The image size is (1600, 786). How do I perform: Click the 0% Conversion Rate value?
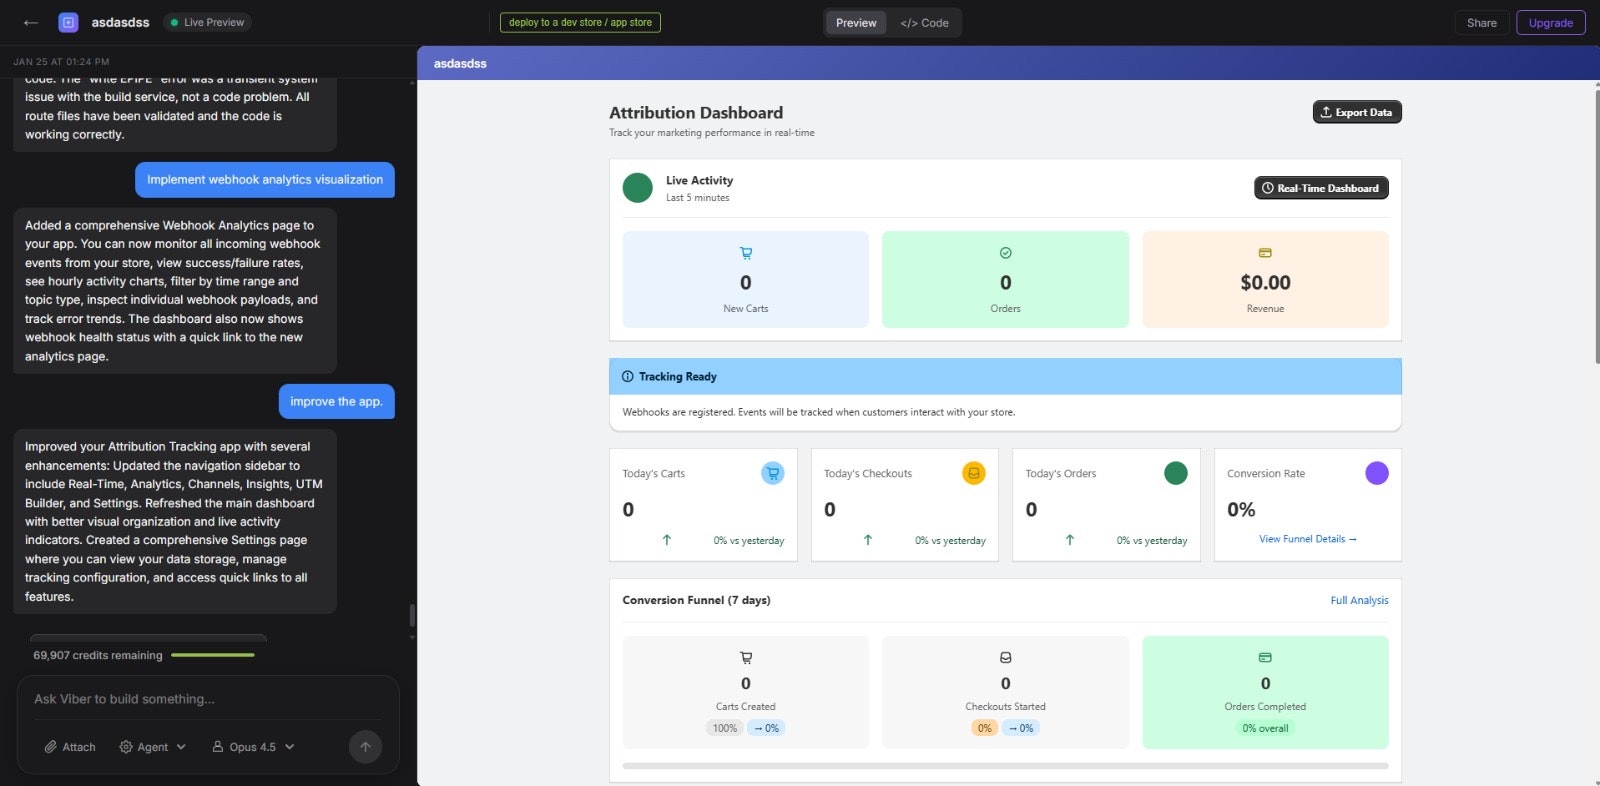click(x=1241, y=510)
